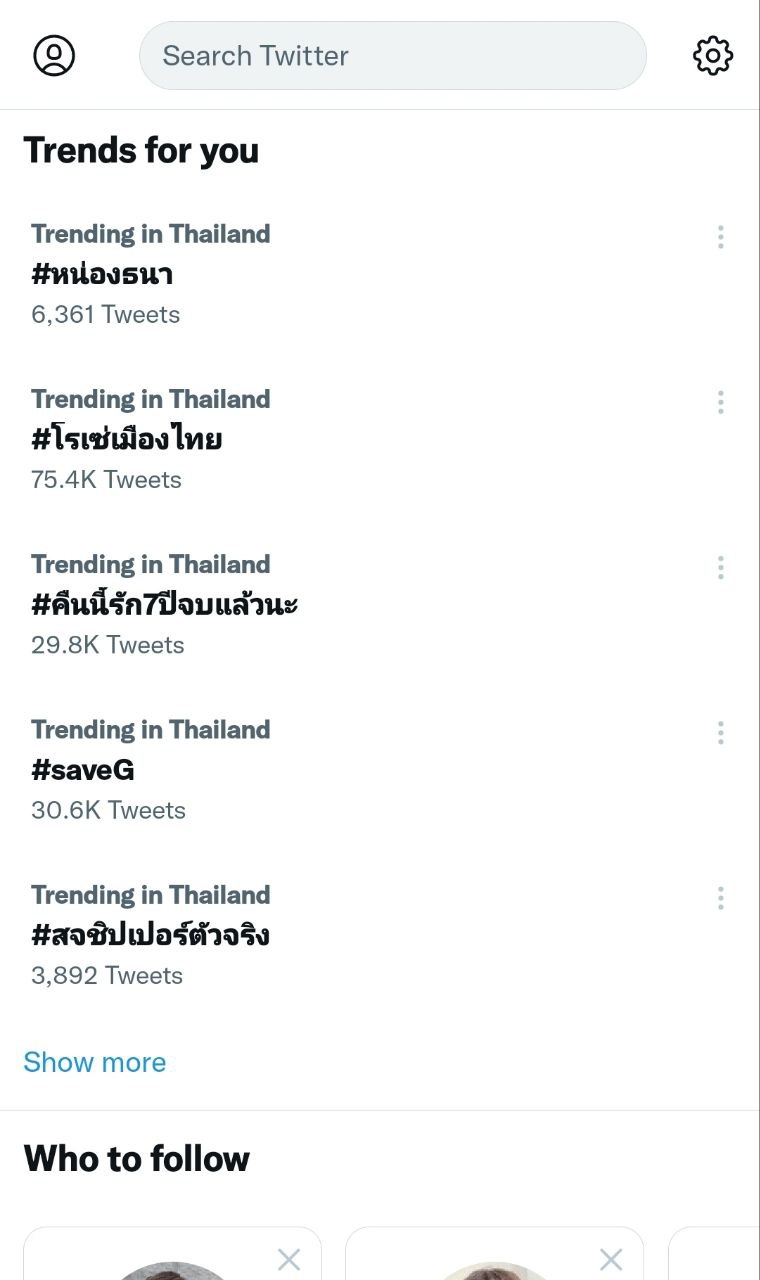Screen dimensions: 760x1280
Task: Click the second suggested user's avatar
Action: pos(494,1271)
